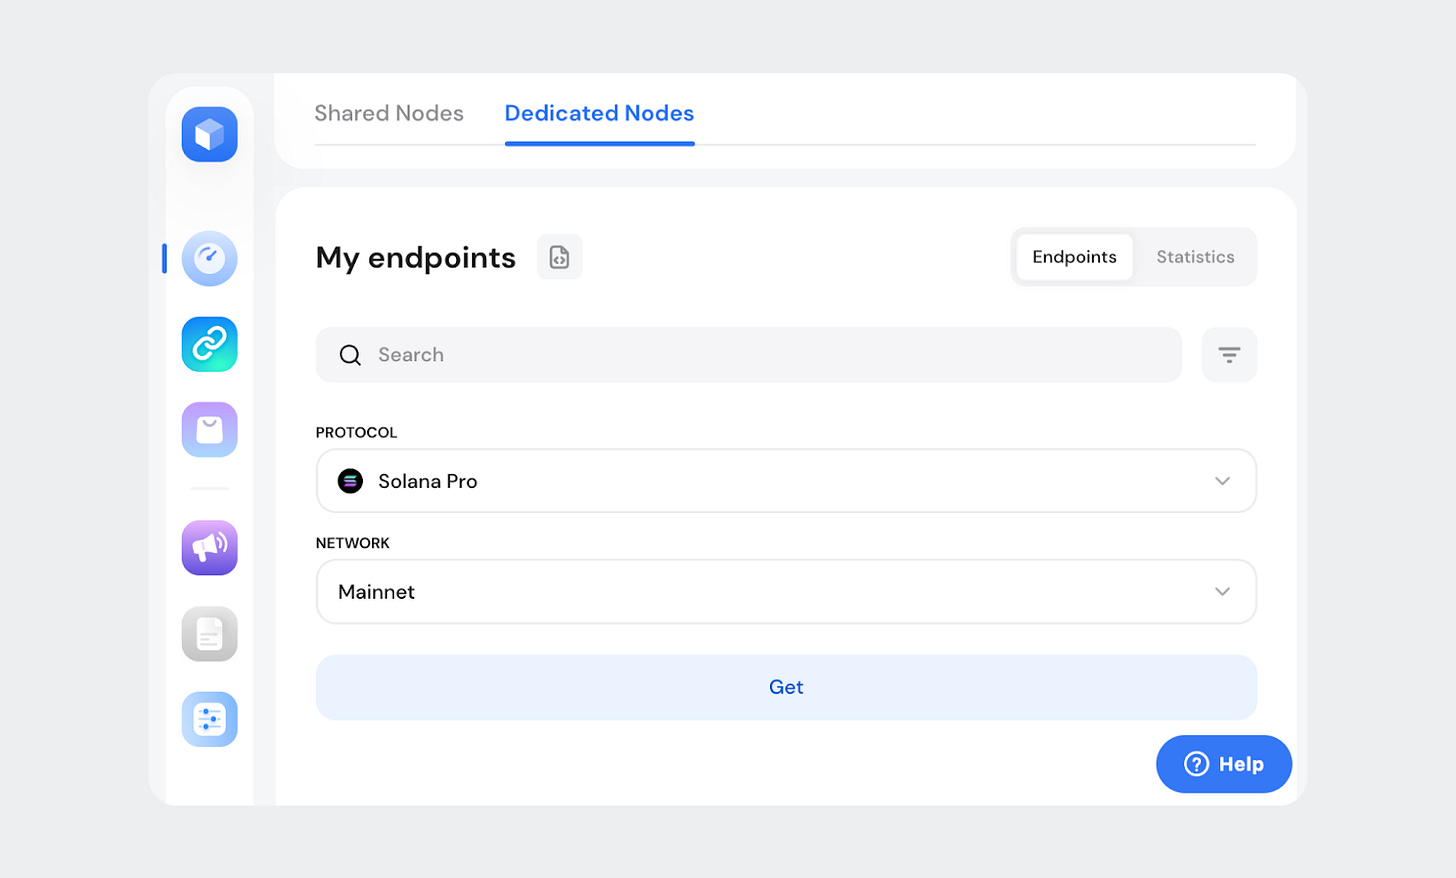Open the dashboard gauge icon in sidebar
Screen dimensions: 1456x878
(209, 258)
